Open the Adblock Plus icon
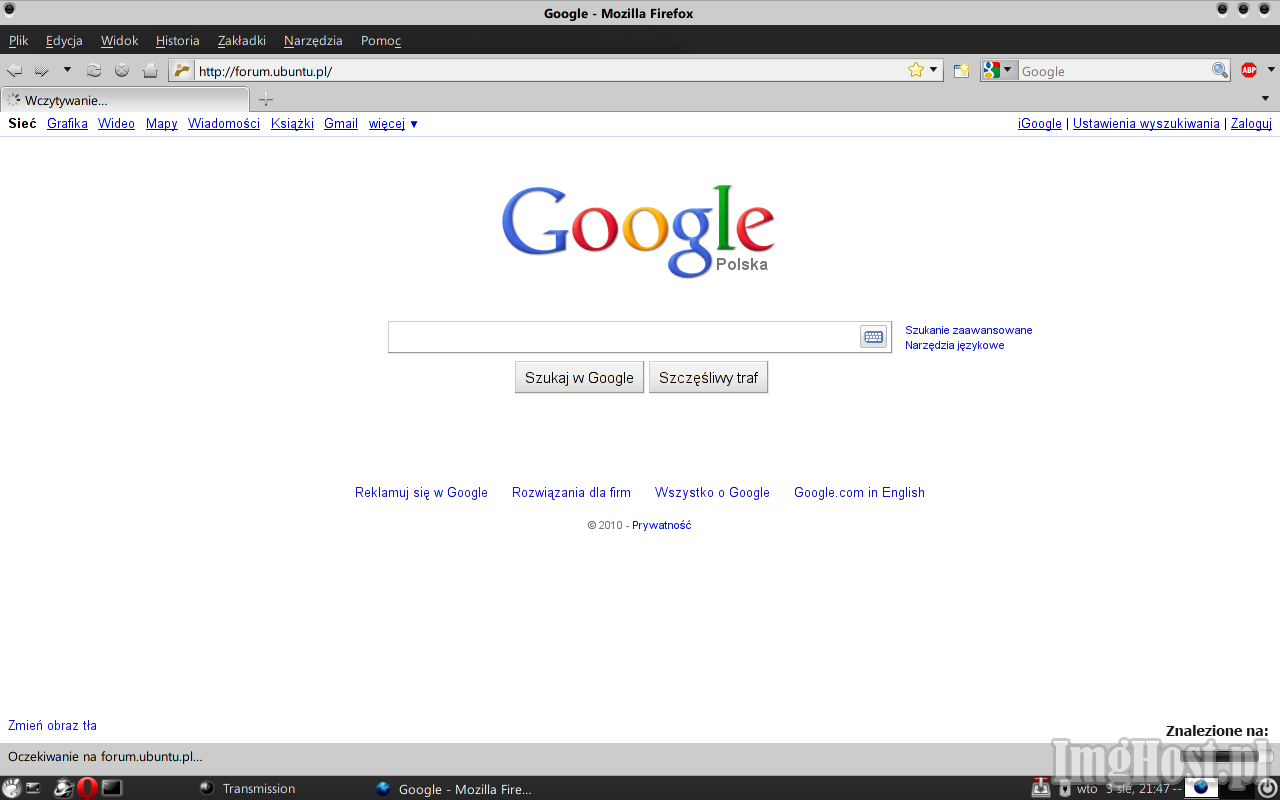Screen dimensions: 1280x800 click(1249, 70)
